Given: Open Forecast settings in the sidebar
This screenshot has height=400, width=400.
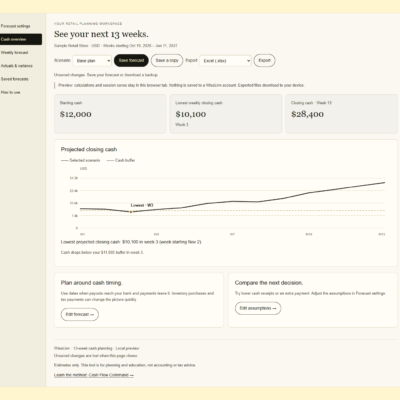Looking at the screenshot, I should point(15,26).
